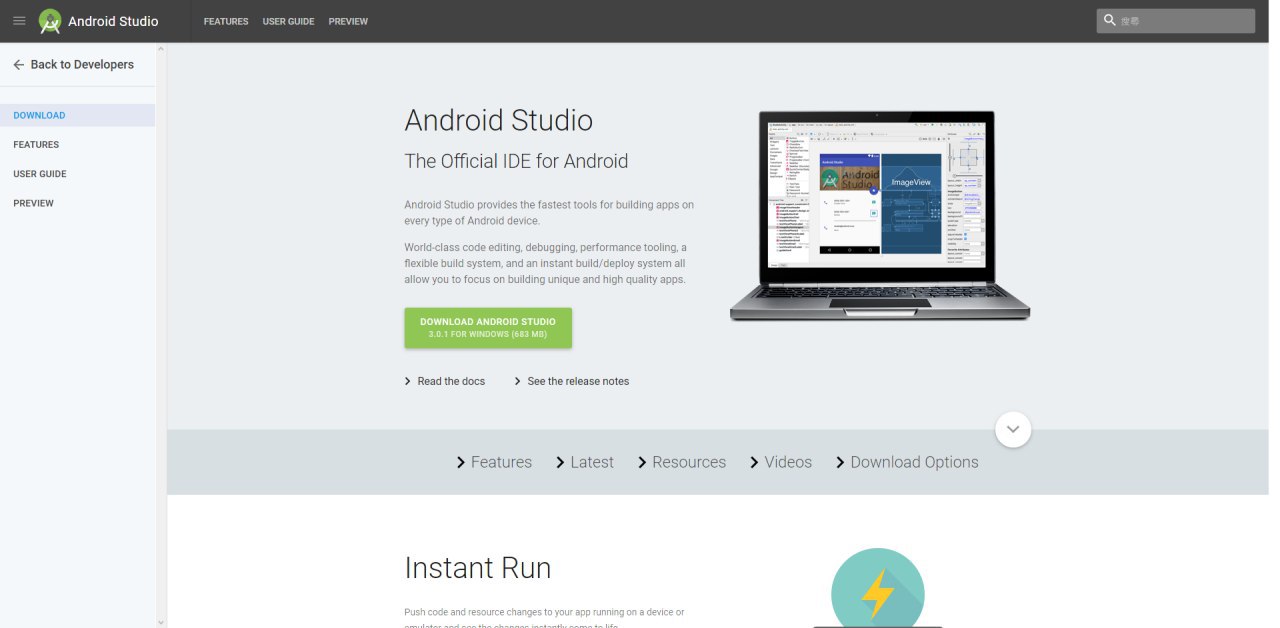Click the round scroll-down chevron button
The height and width of the screenshot is (628, 1280).
(x=1013, y=429)
